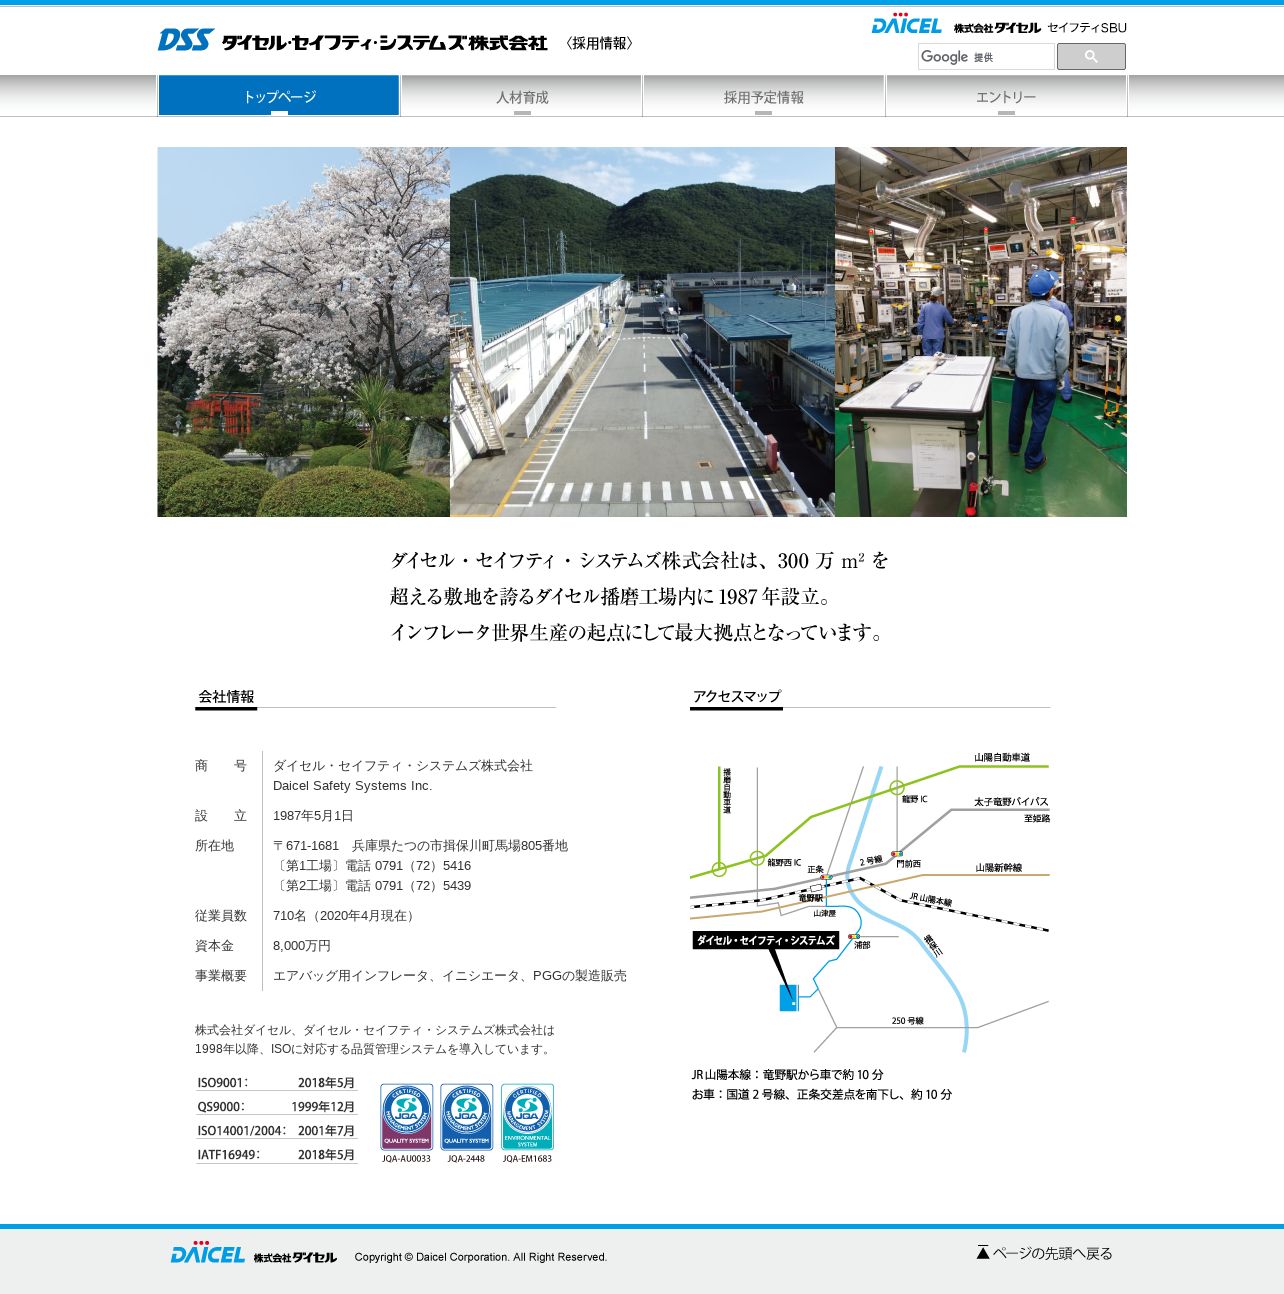Click the cherry blossom photo

[x=304, y=332]
